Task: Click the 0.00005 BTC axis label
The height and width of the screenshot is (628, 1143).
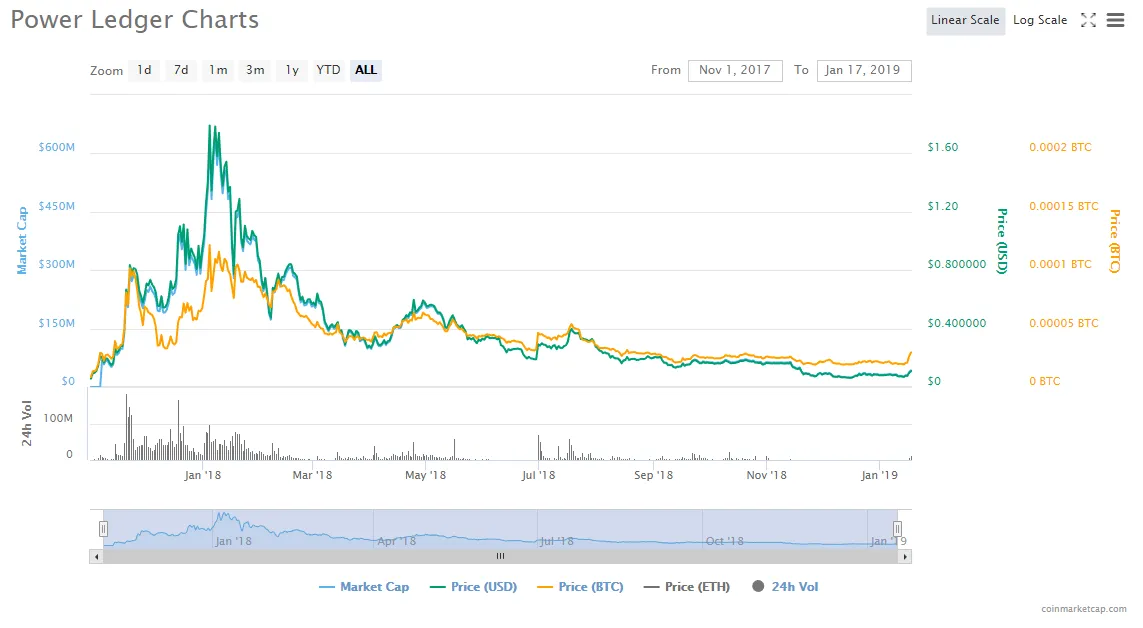Action: click(1064, 323)
